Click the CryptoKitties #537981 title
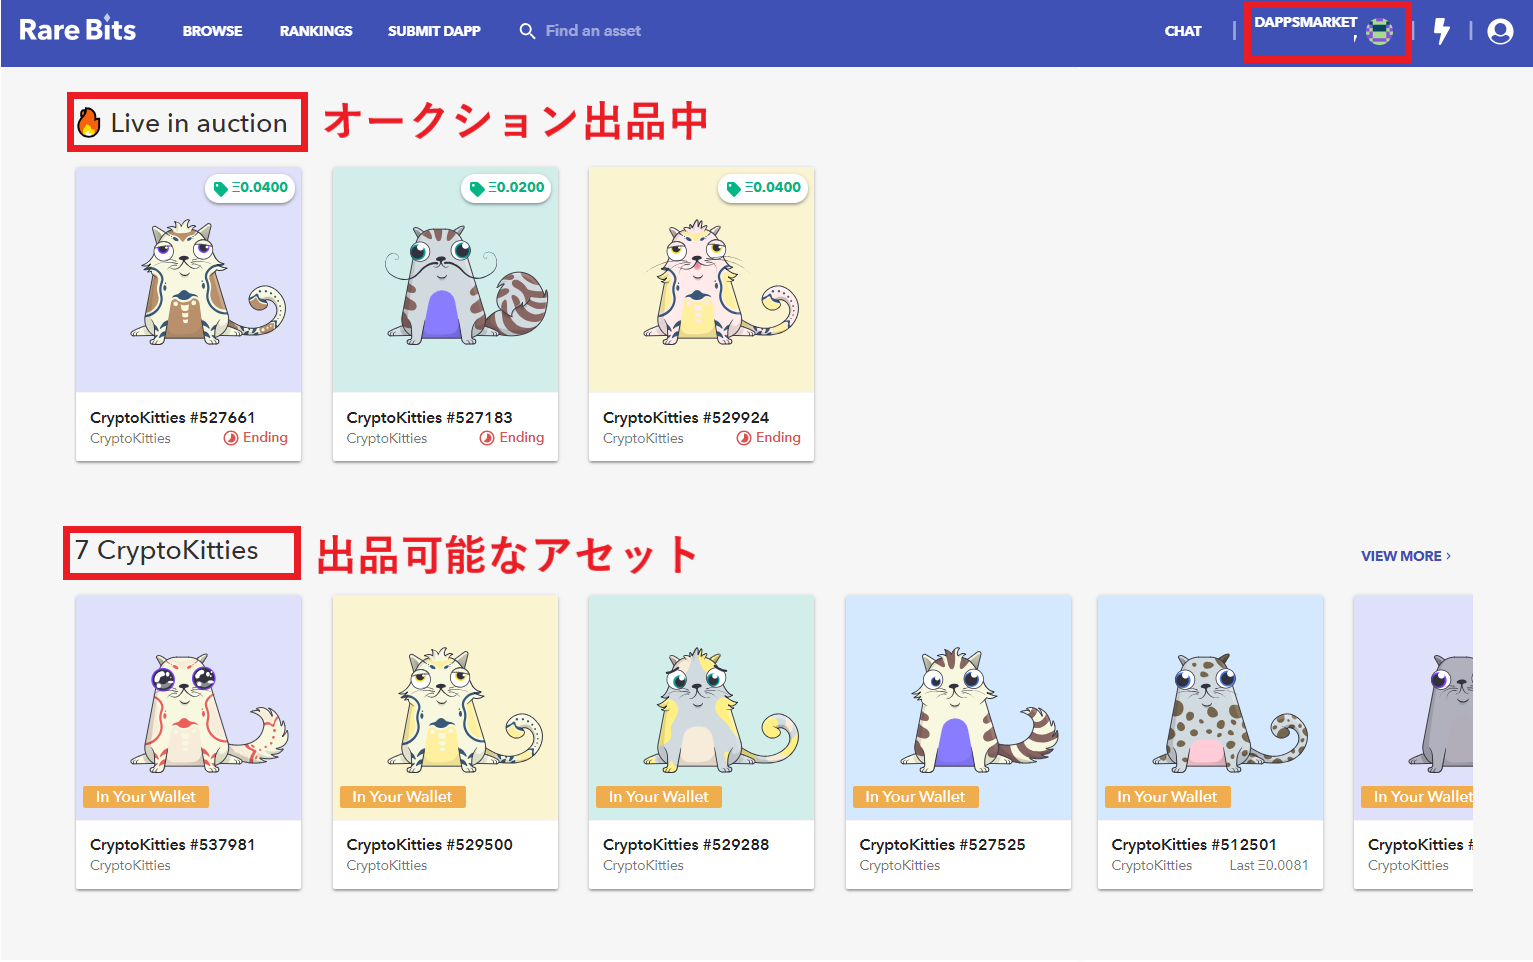The width and height of the screenshot is (1533, 962). [x=172, y=845]
